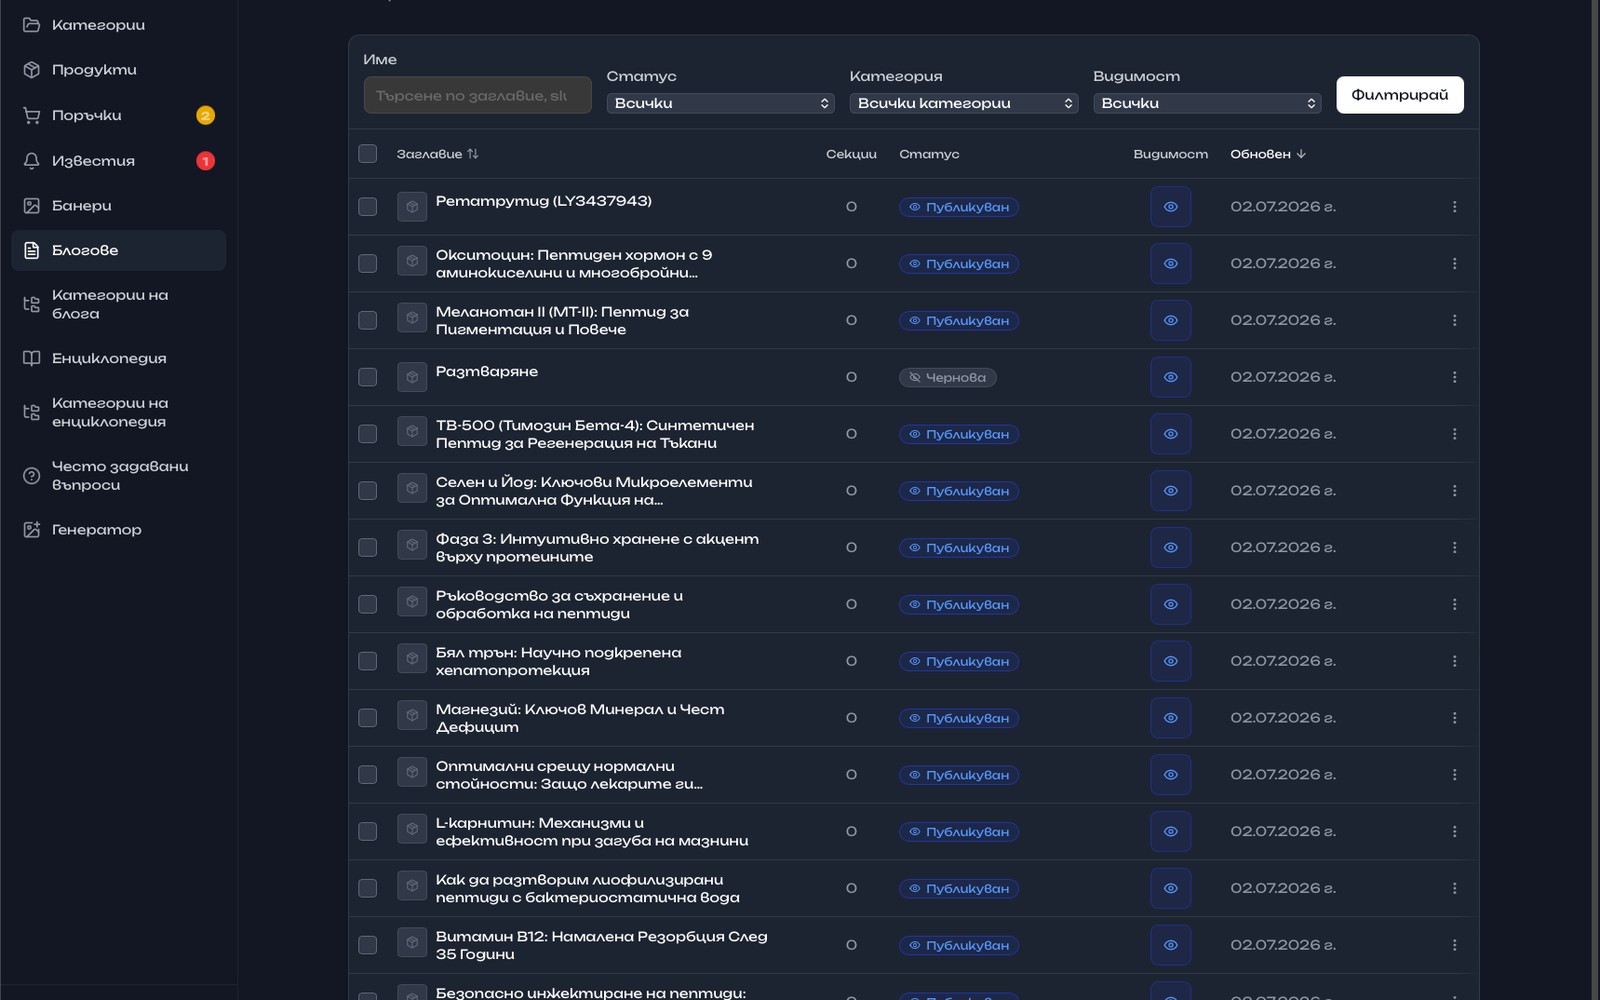Open three-dot menu for Селен и Йод row
1600x1000 pixels.
click(x=1454, y=491)
